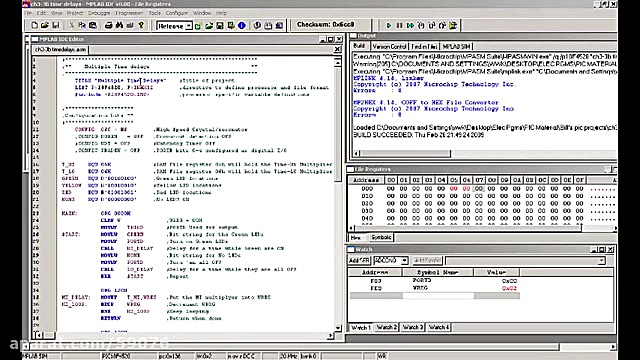Open the File menu
Viewport: 640px width, 360px height.
[x=28, y=13]
